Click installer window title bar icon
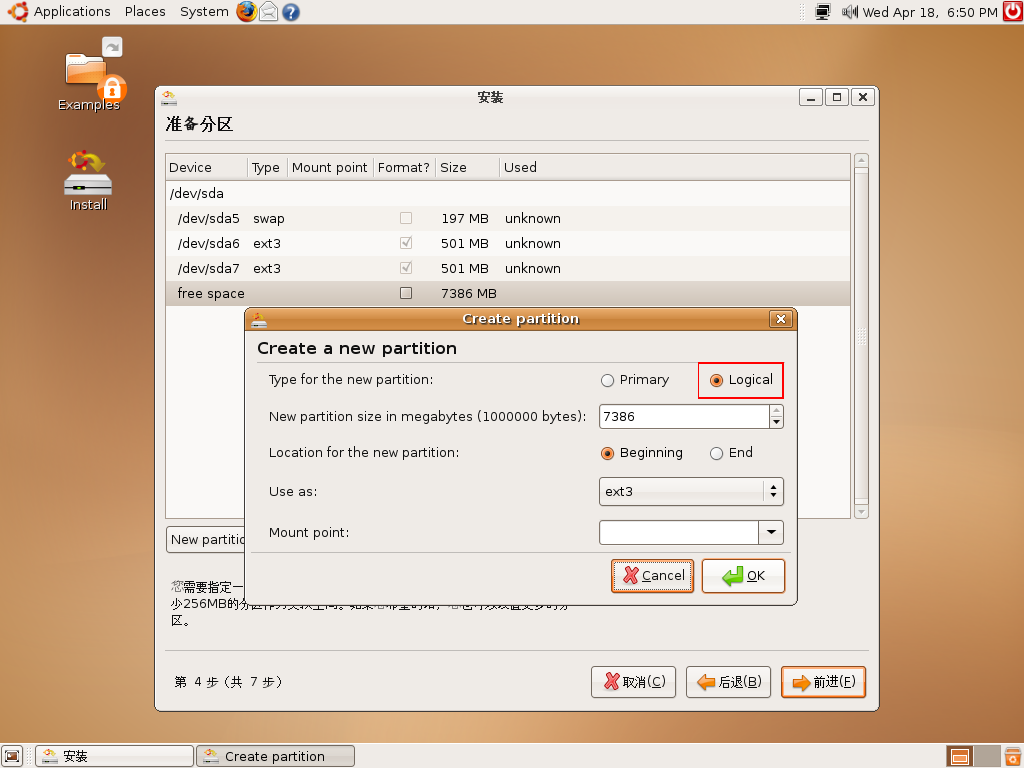Viewport: 1024px width, 768px height. click(x=168, y=98)
